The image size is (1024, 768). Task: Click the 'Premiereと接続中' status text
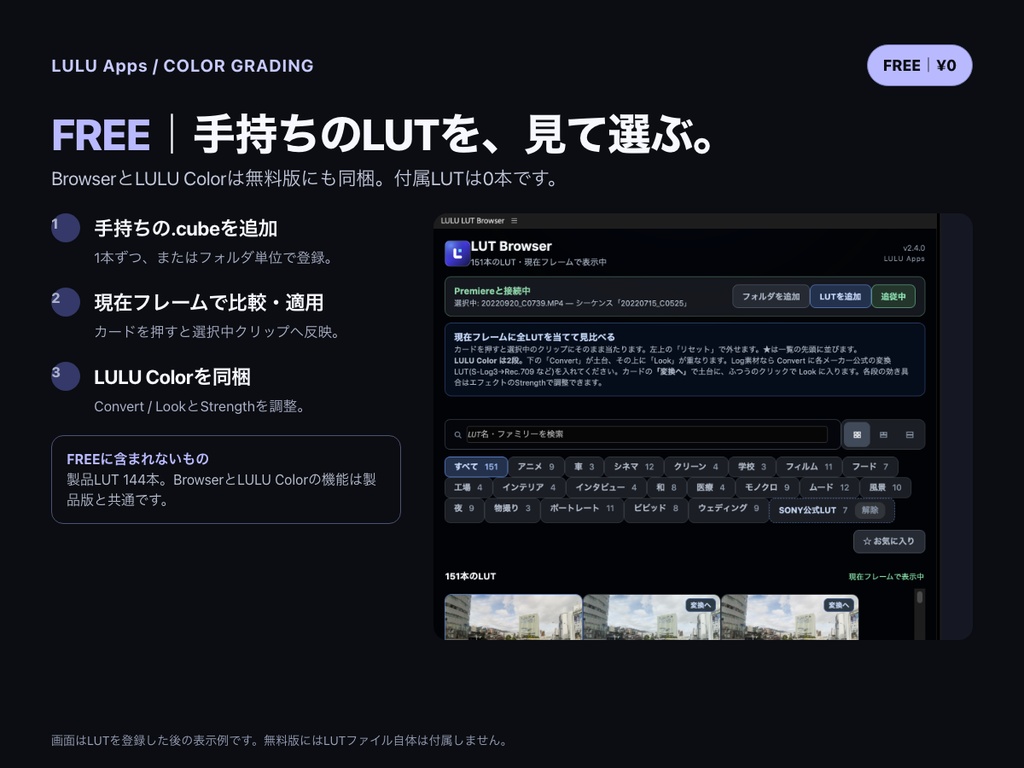(492, 291)
